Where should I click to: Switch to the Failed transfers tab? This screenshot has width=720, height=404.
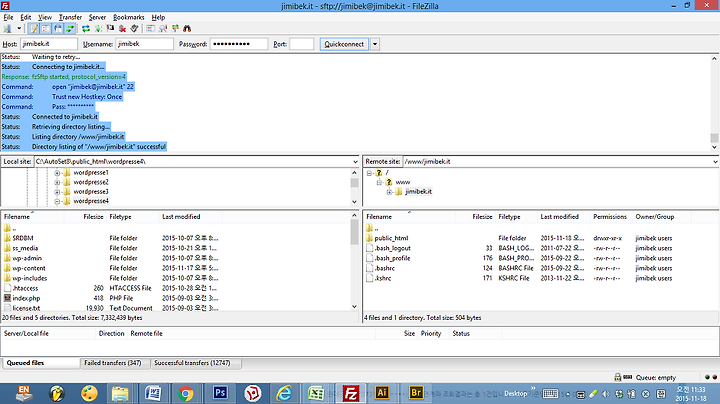coord(113,363)
